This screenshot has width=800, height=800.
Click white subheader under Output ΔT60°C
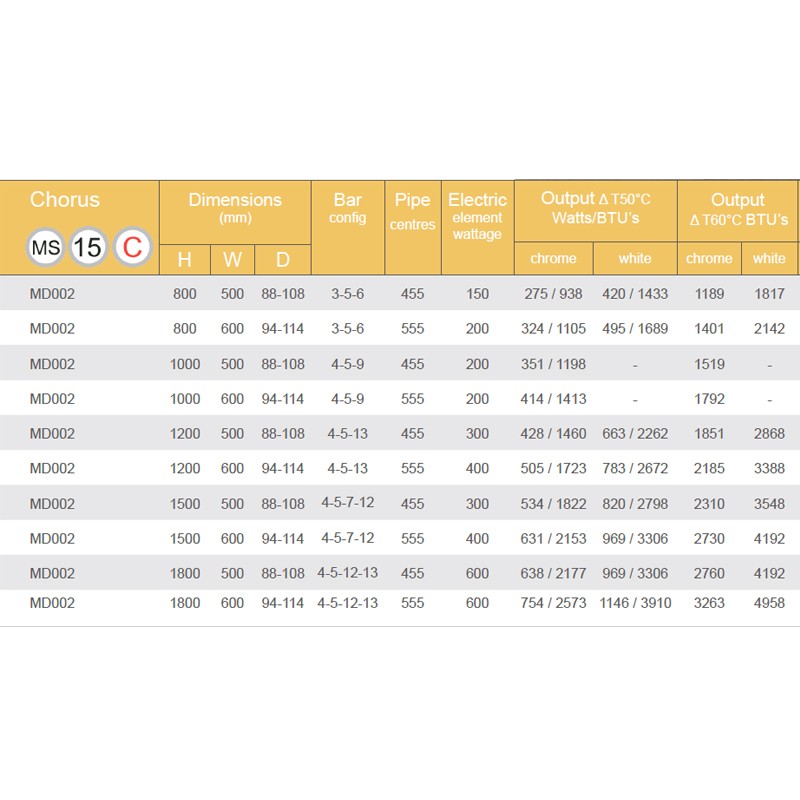(769, 258)
